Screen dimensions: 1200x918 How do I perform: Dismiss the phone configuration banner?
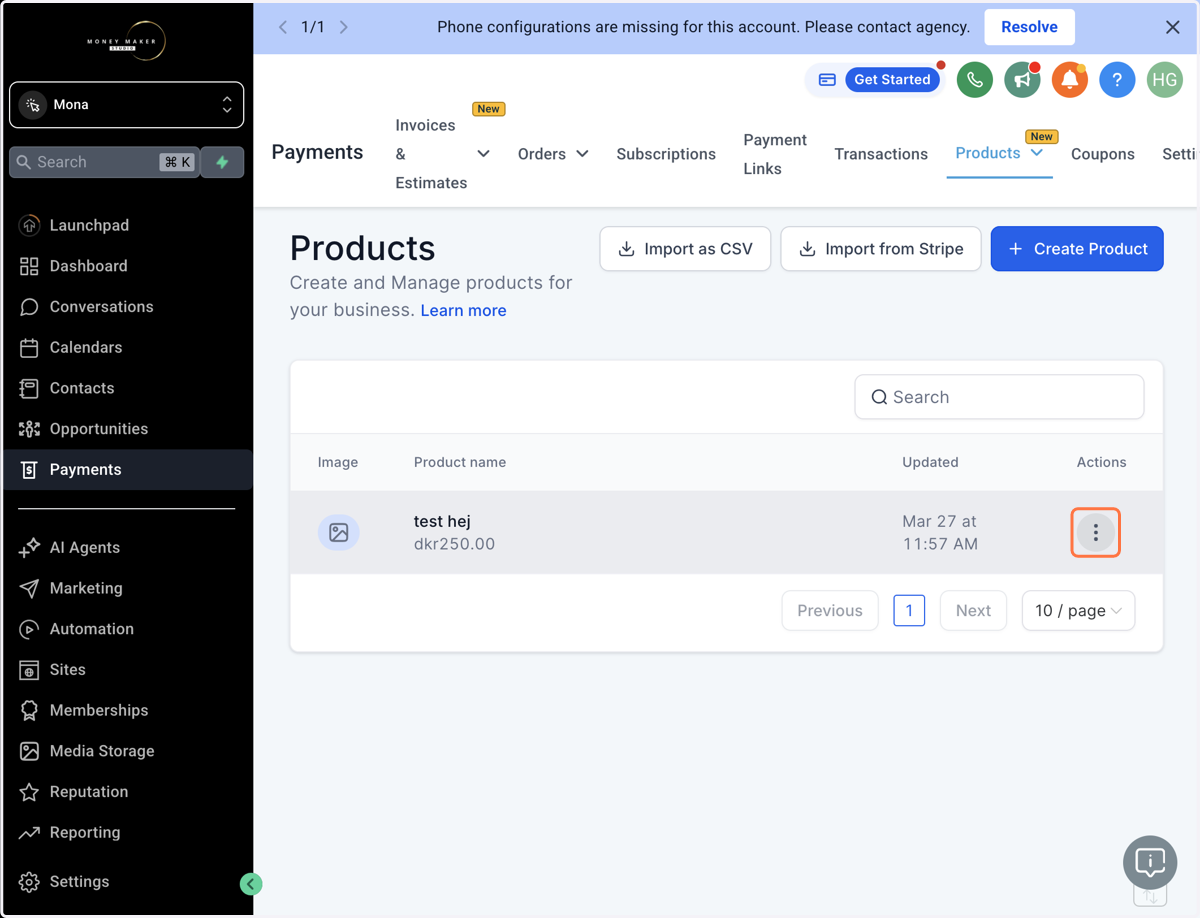(1173, 27)
